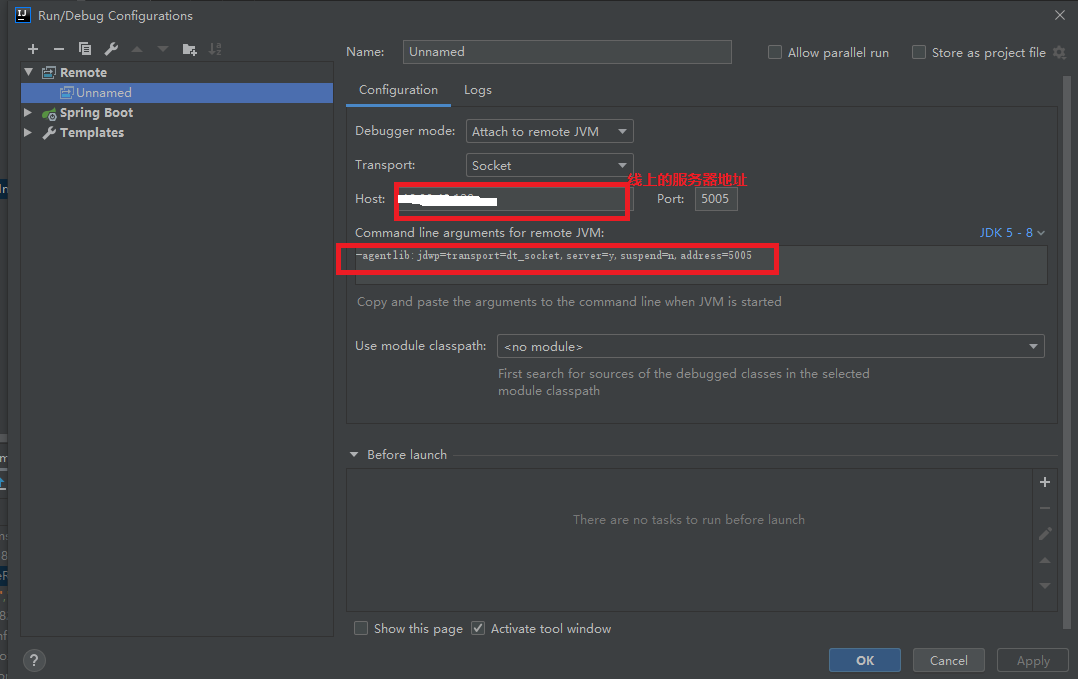Collapse the Before launch section
Viewport: 1078px width, 680px height.
(354, 455)
